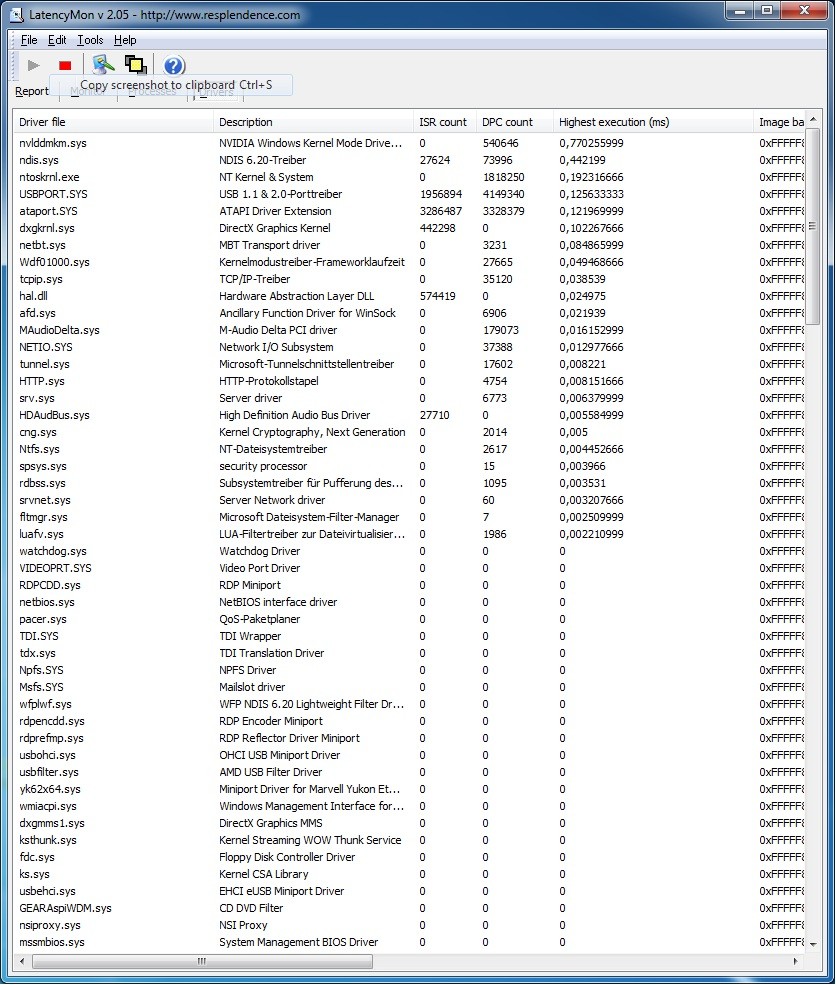Start monitoring with the play button

[34, 65]
